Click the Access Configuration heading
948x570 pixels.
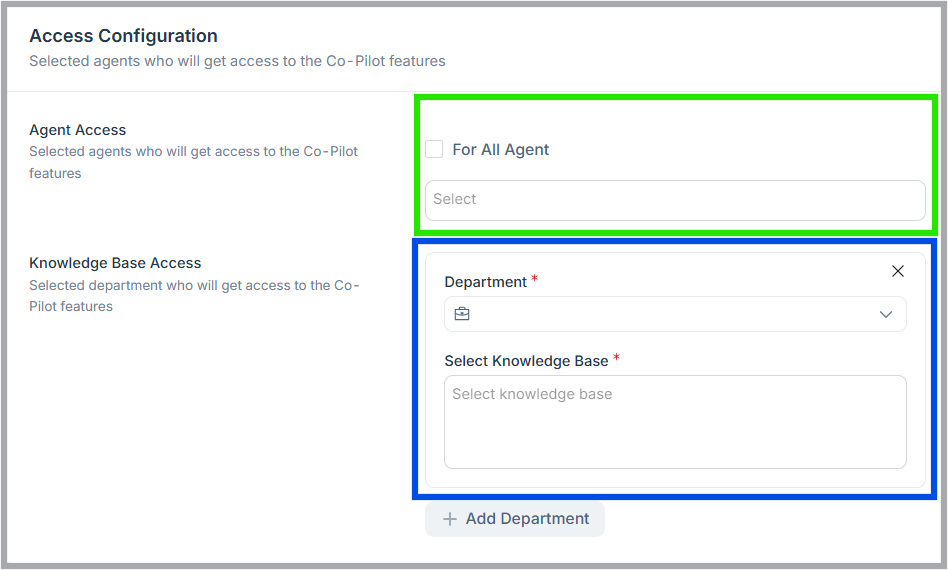click(123, 36)
